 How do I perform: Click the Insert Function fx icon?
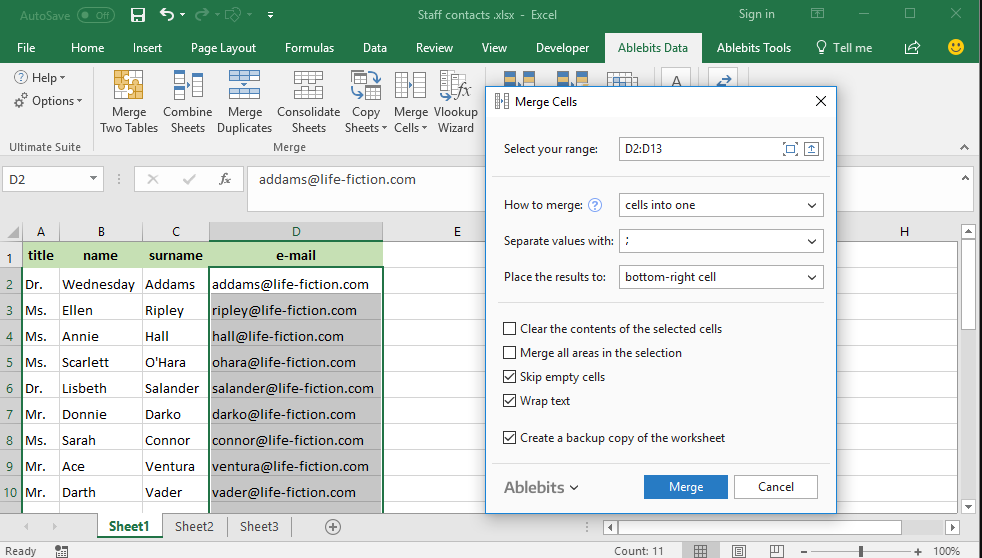[x=226, y=179]
